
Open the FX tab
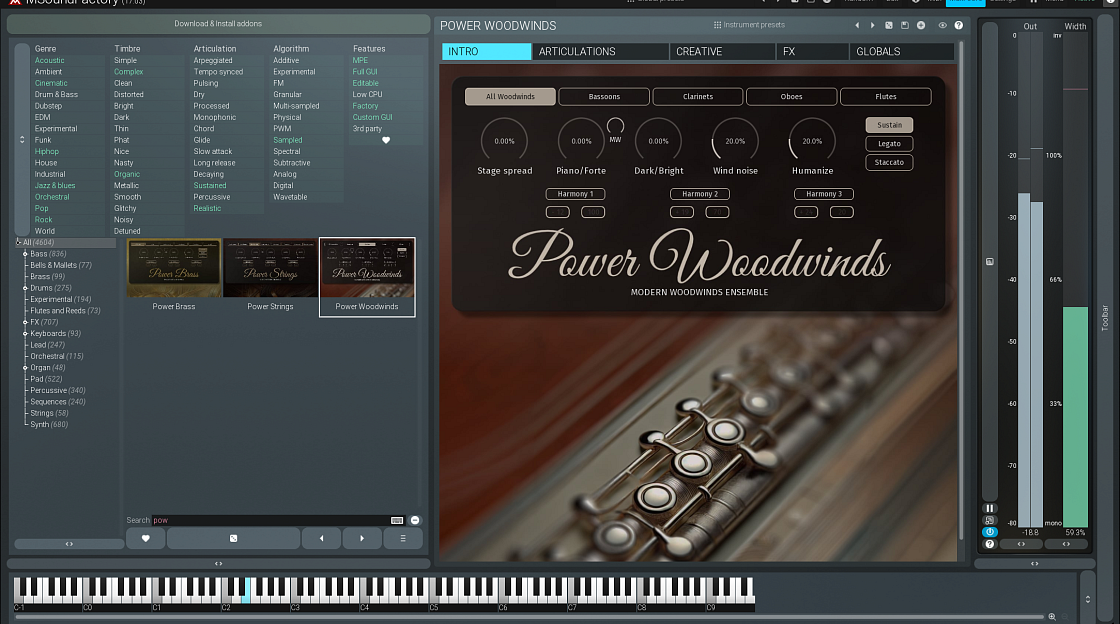[812, 51]
